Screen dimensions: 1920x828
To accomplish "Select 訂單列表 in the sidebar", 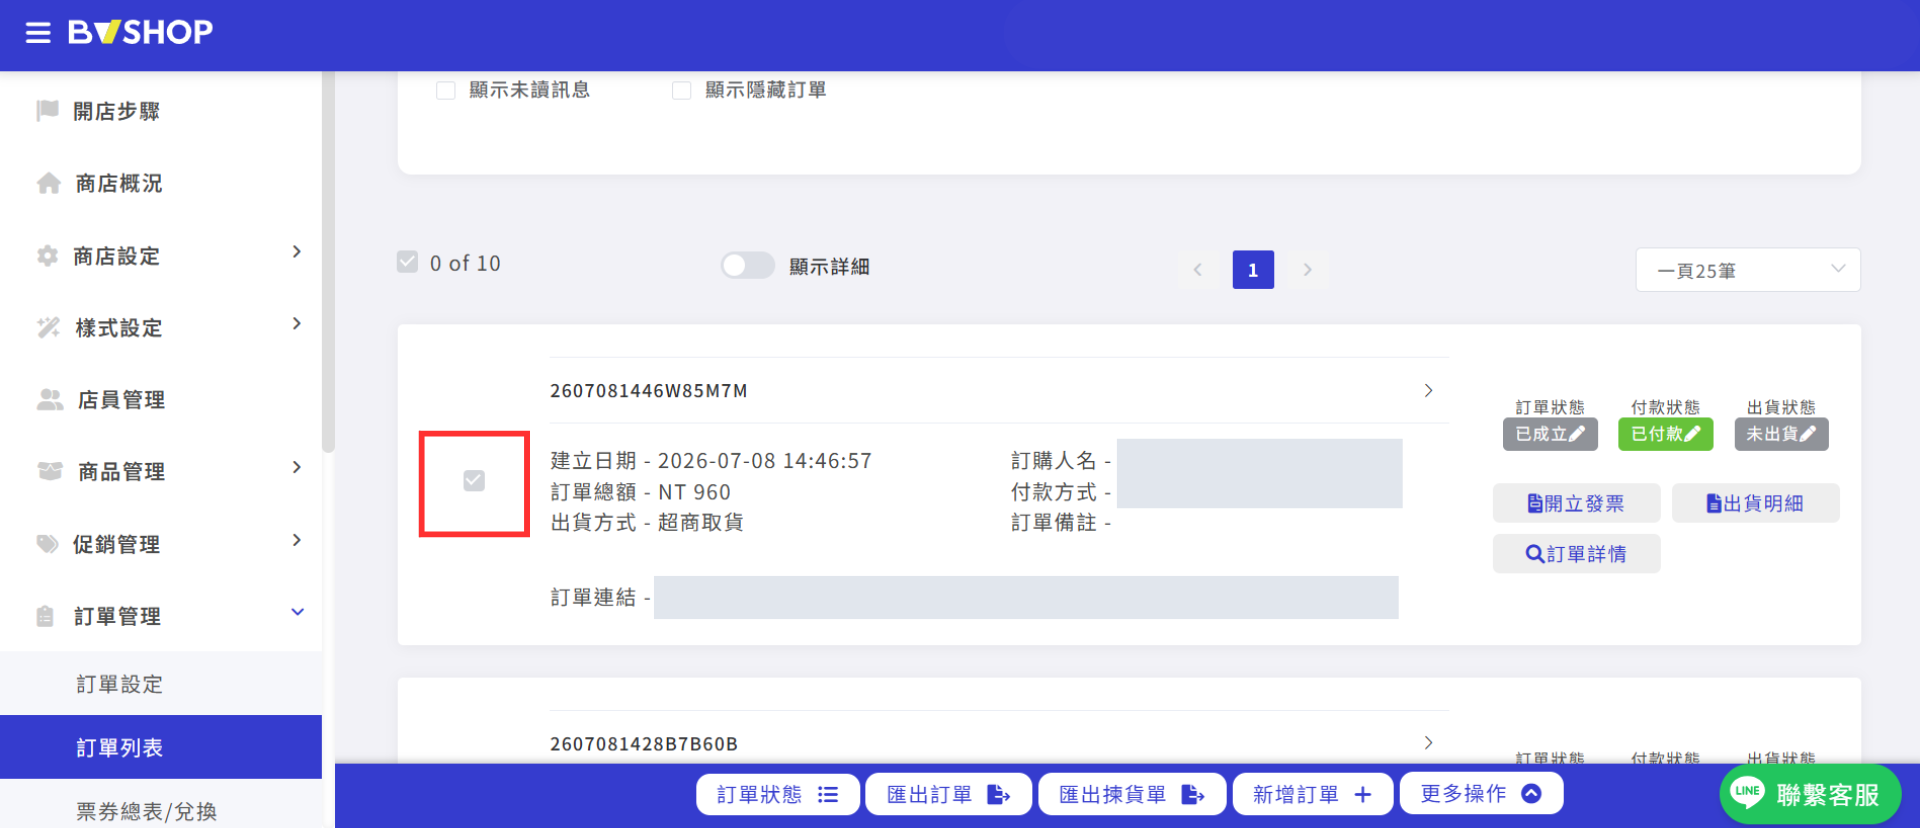I will tap(161, 748).
